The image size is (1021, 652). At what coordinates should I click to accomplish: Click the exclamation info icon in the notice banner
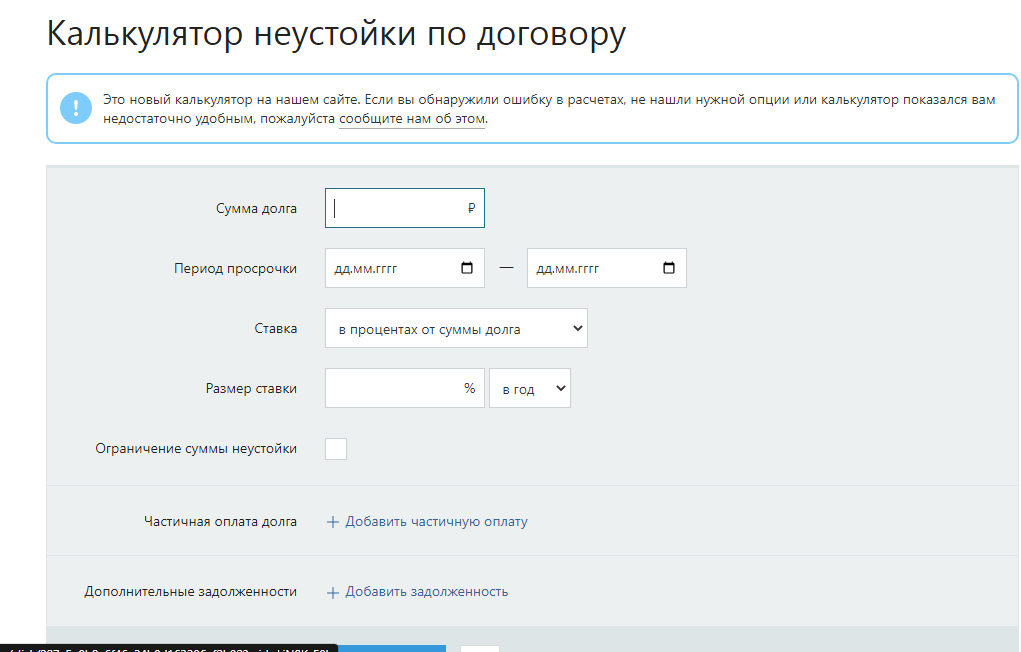[76, 108]
